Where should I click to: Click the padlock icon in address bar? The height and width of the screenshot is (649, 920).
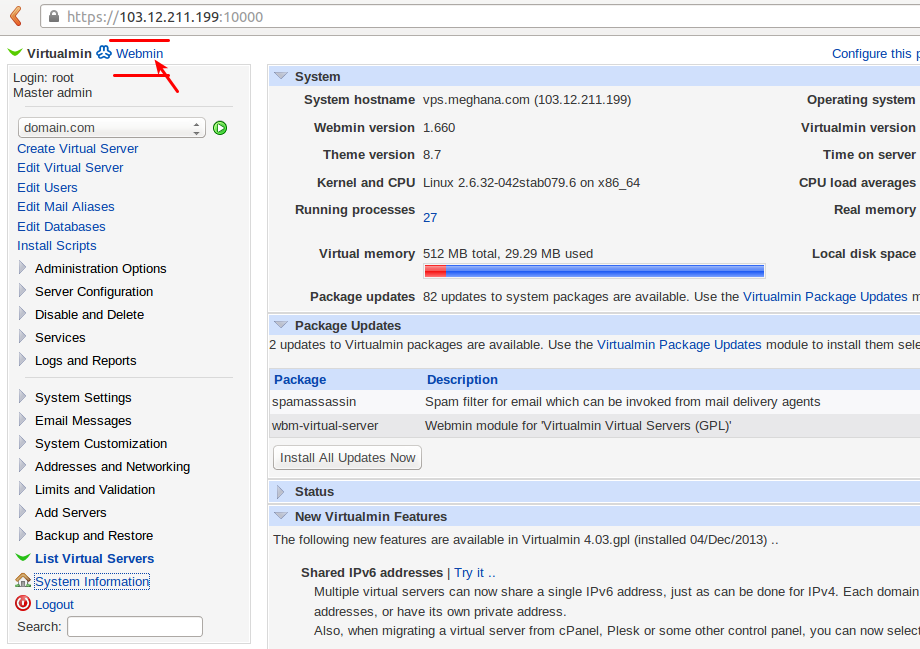[x=53, y=16]
